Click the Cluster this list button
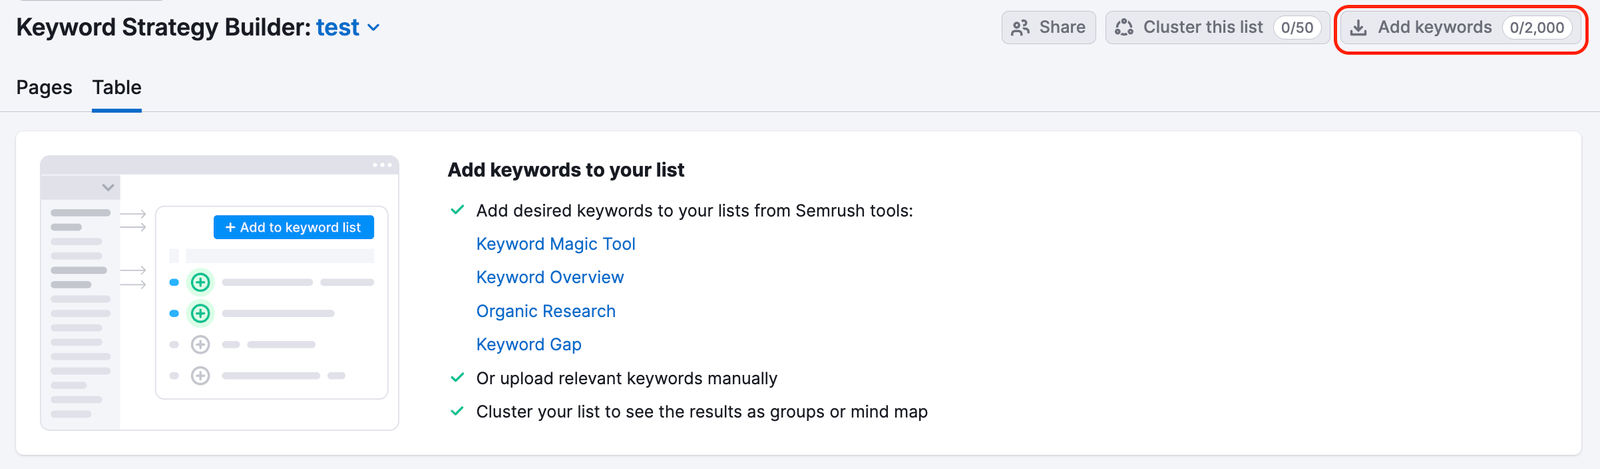The width and height of the screenshot is (1600, 469). click(x=1203, y=28)
